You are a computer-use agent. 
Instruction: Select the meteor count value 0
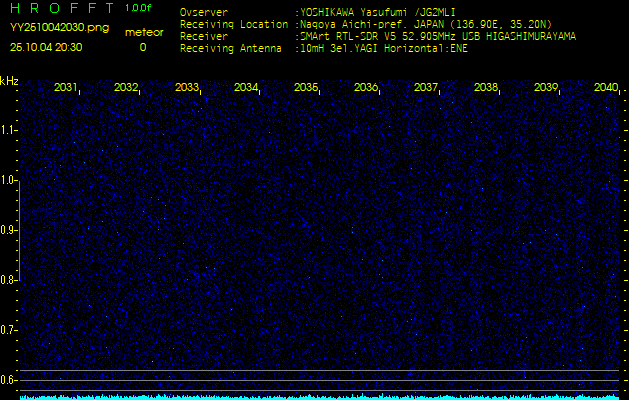(142, 47)
